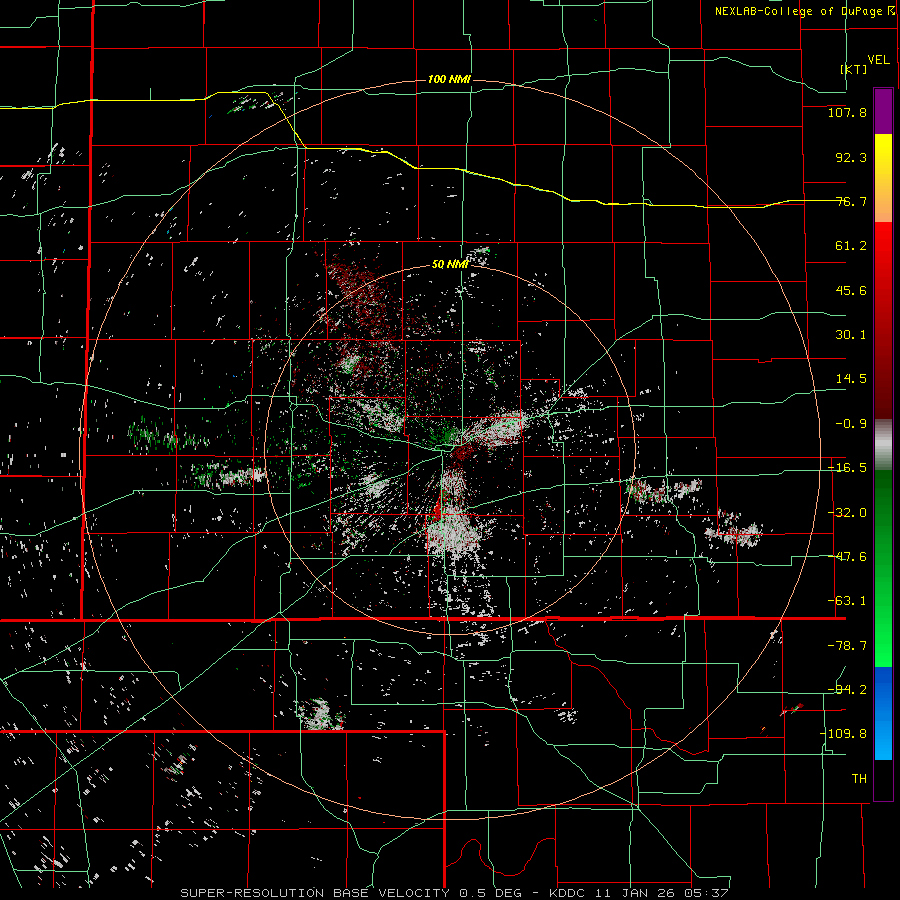Select the 61.2 legend value
Screen dimensions: 900x900
851,246
